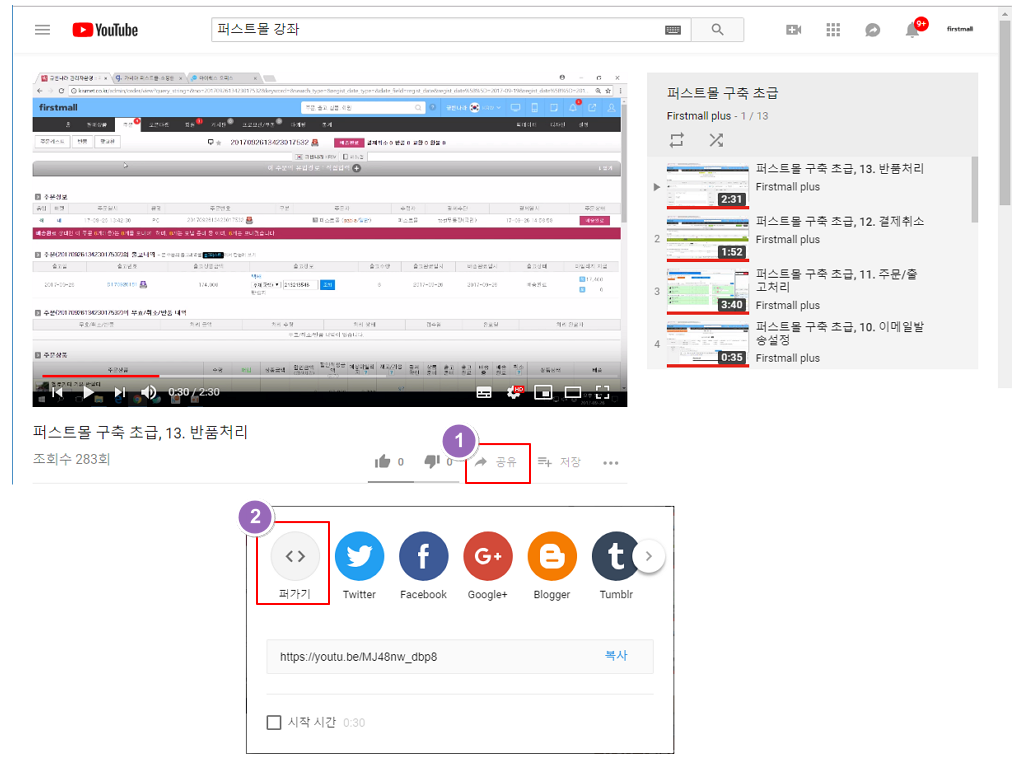Open playlist title 퍼스트몰 구축 초급
Image resolution: width=1026 pixels, height=773 pixels.
(x=722, y=93)
